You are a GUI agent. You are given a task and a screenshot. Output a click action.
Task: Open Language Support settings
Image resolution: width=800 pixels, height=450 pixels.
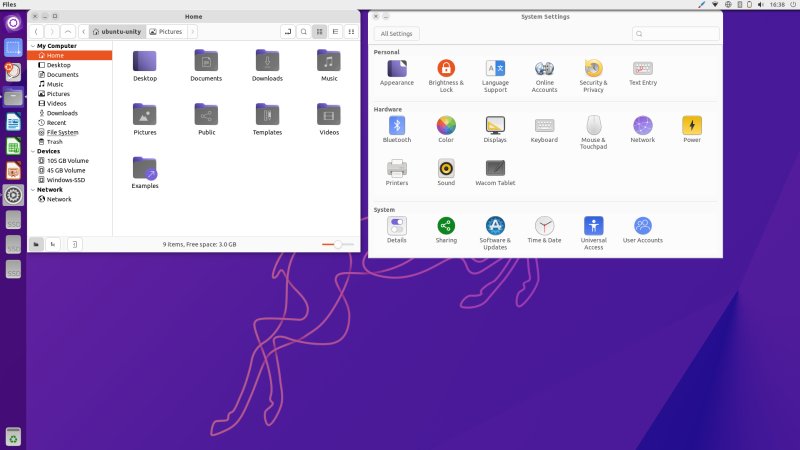point(495,76)
